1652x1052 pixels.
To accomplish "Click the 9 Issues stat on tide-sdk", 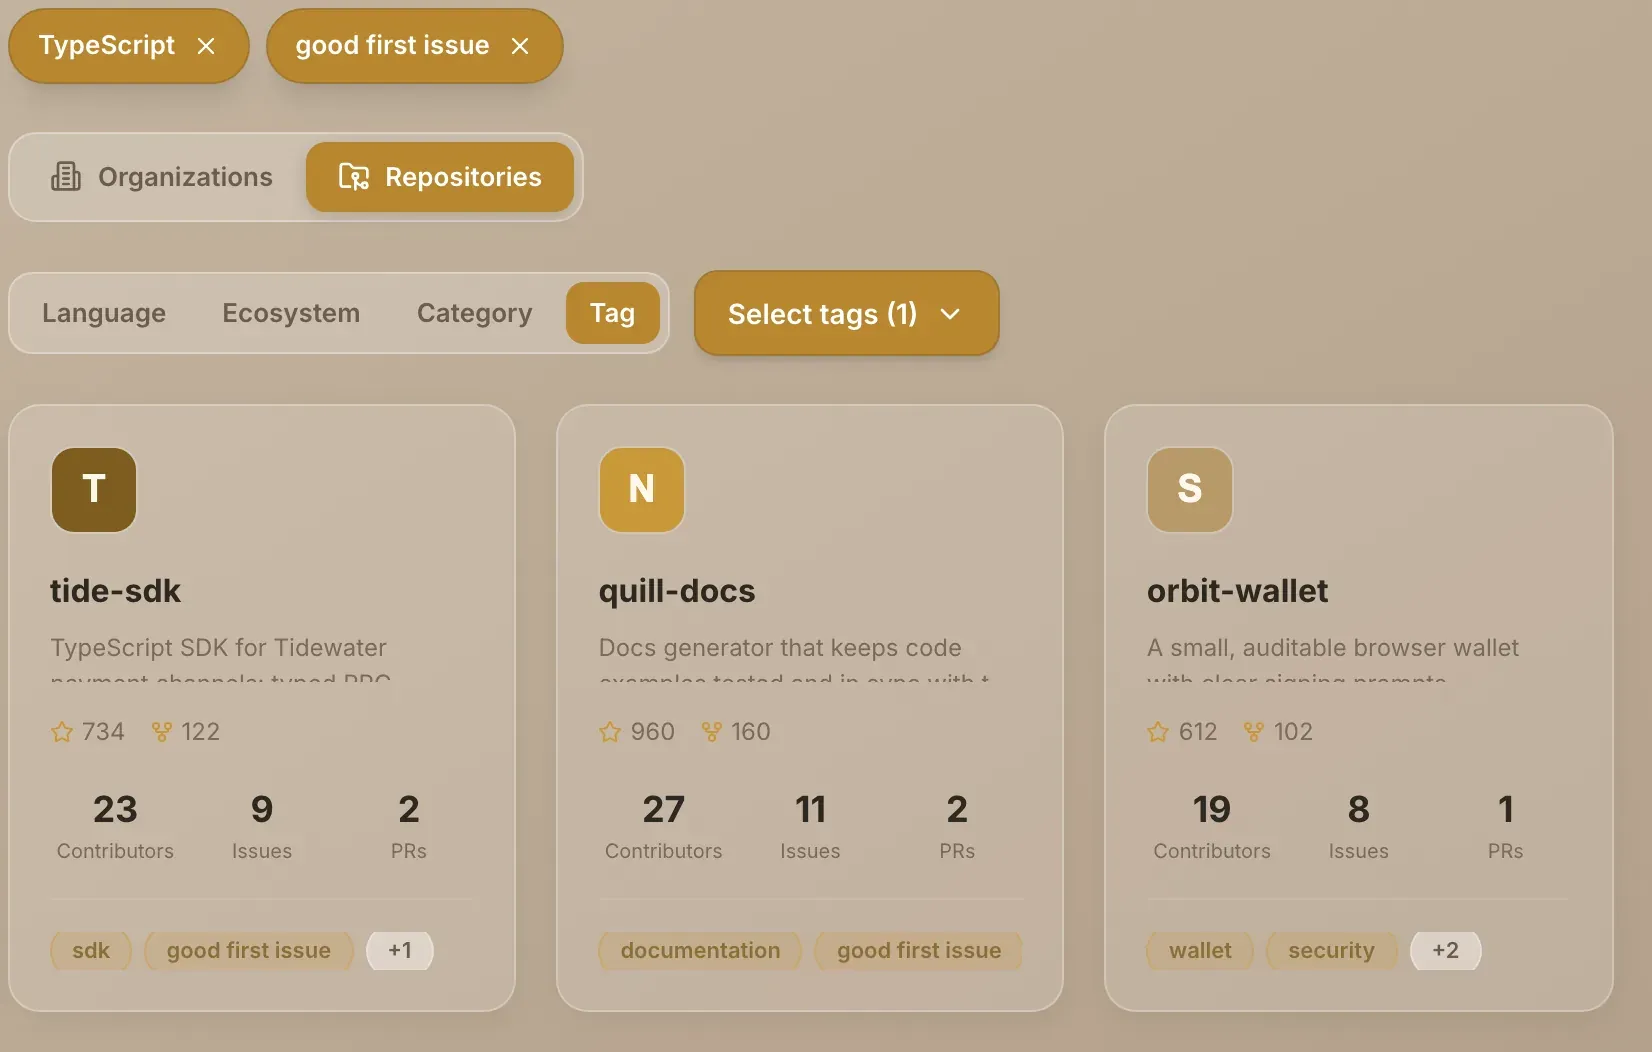I will [262, 827].
